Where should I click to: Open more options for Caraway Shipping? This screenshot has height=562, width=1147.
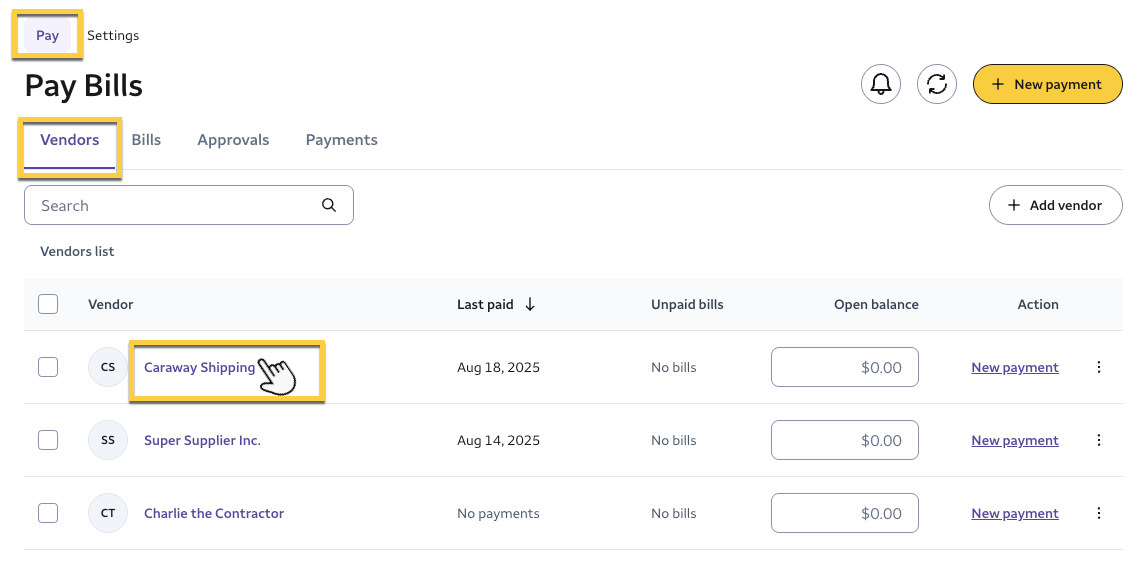coord(1099,367)
